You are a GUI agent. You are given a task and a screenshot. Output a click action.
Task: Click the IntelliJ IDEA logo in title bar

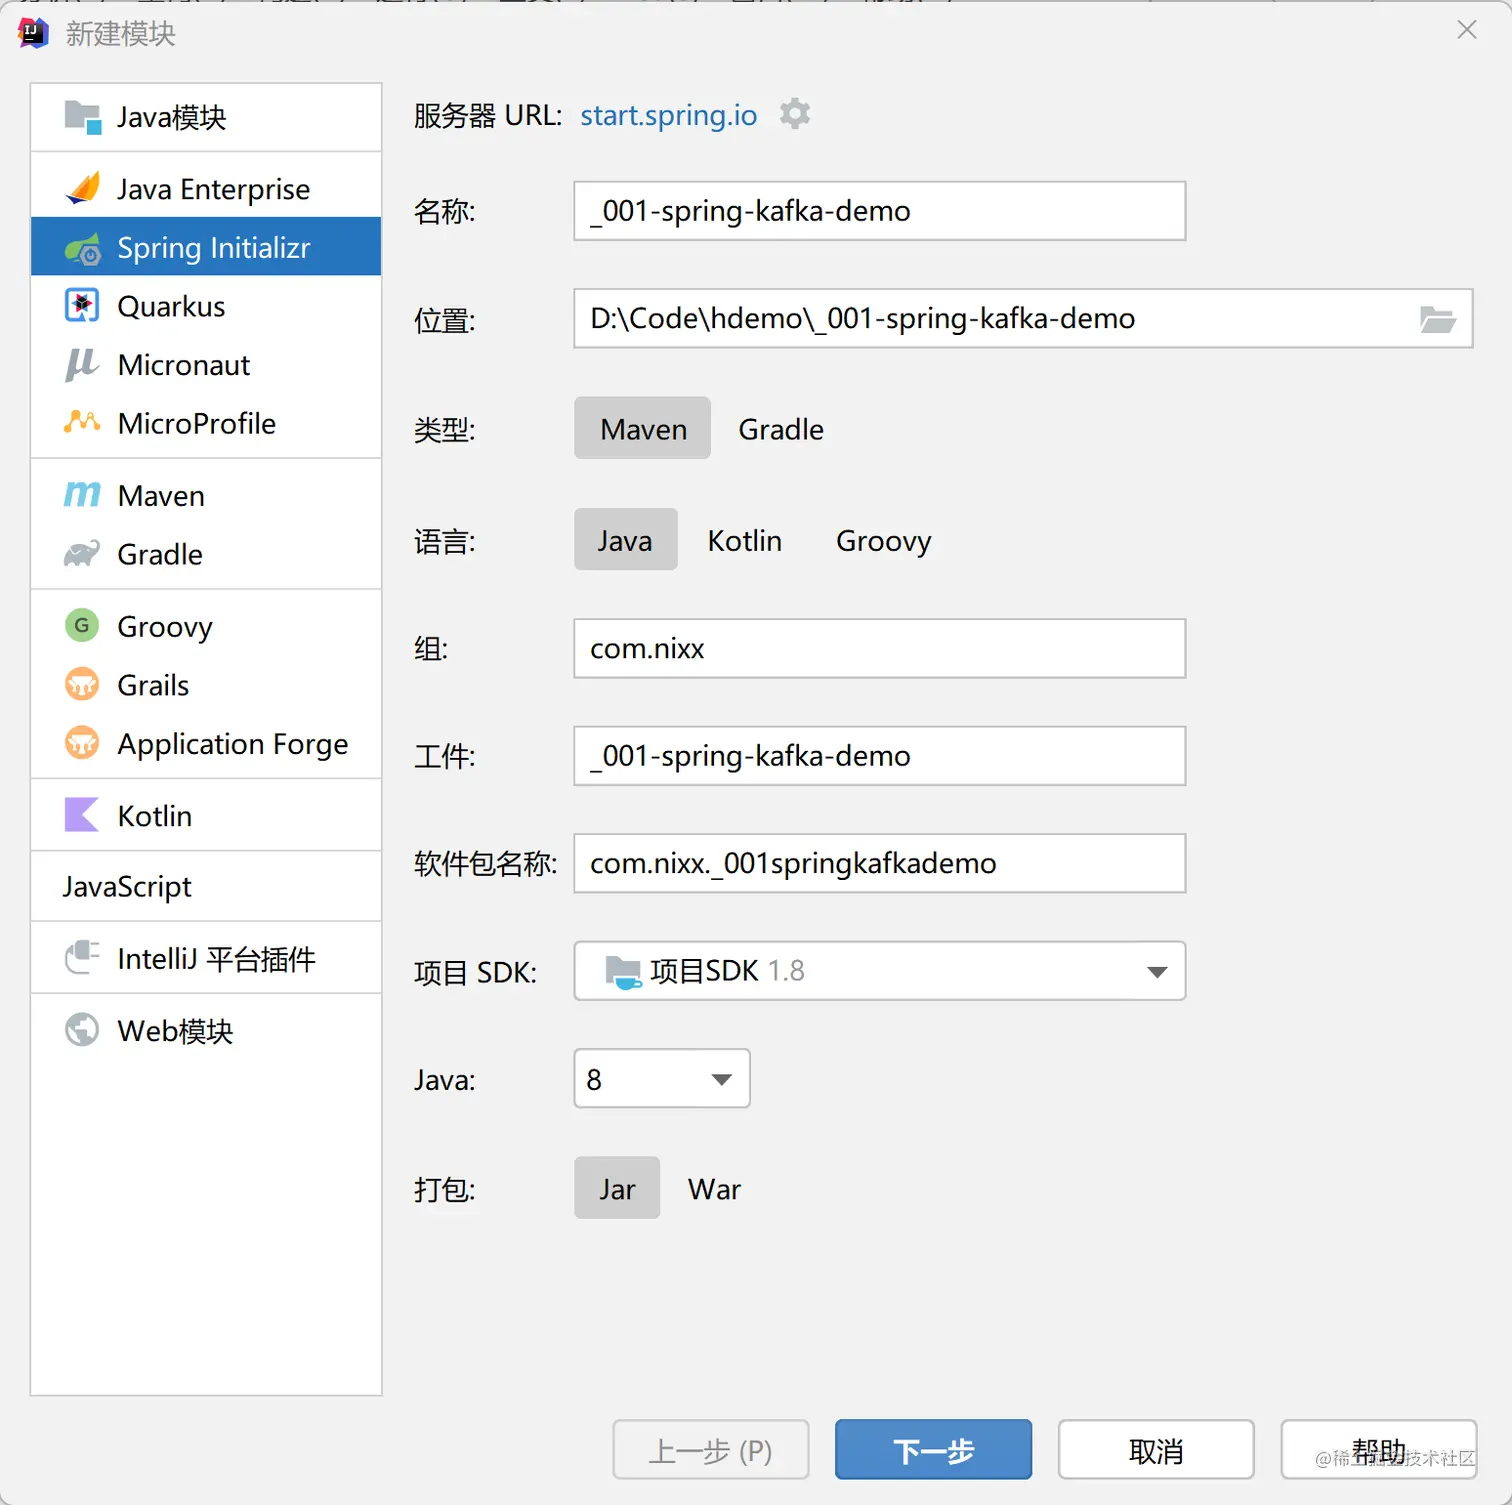click(x=33, y=32)
